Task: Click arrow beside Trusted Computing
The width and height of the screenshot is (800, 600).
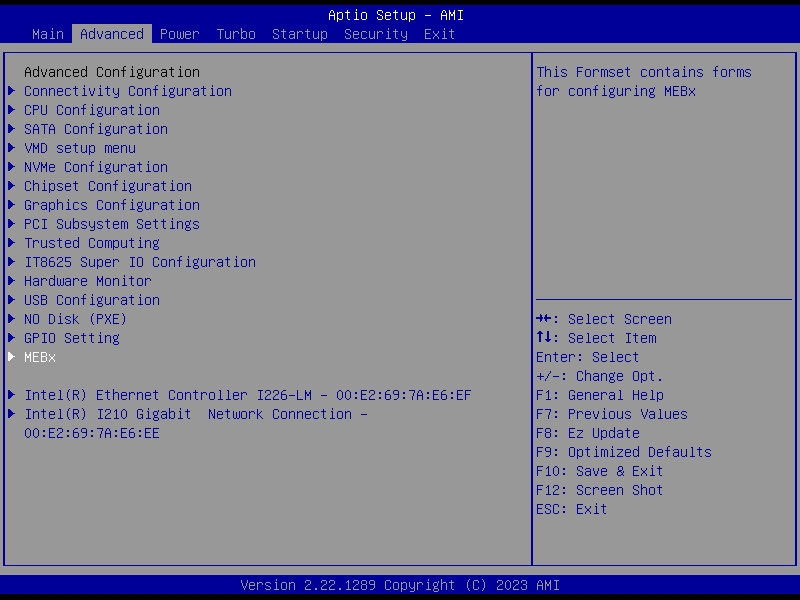Action: point(12,243)
